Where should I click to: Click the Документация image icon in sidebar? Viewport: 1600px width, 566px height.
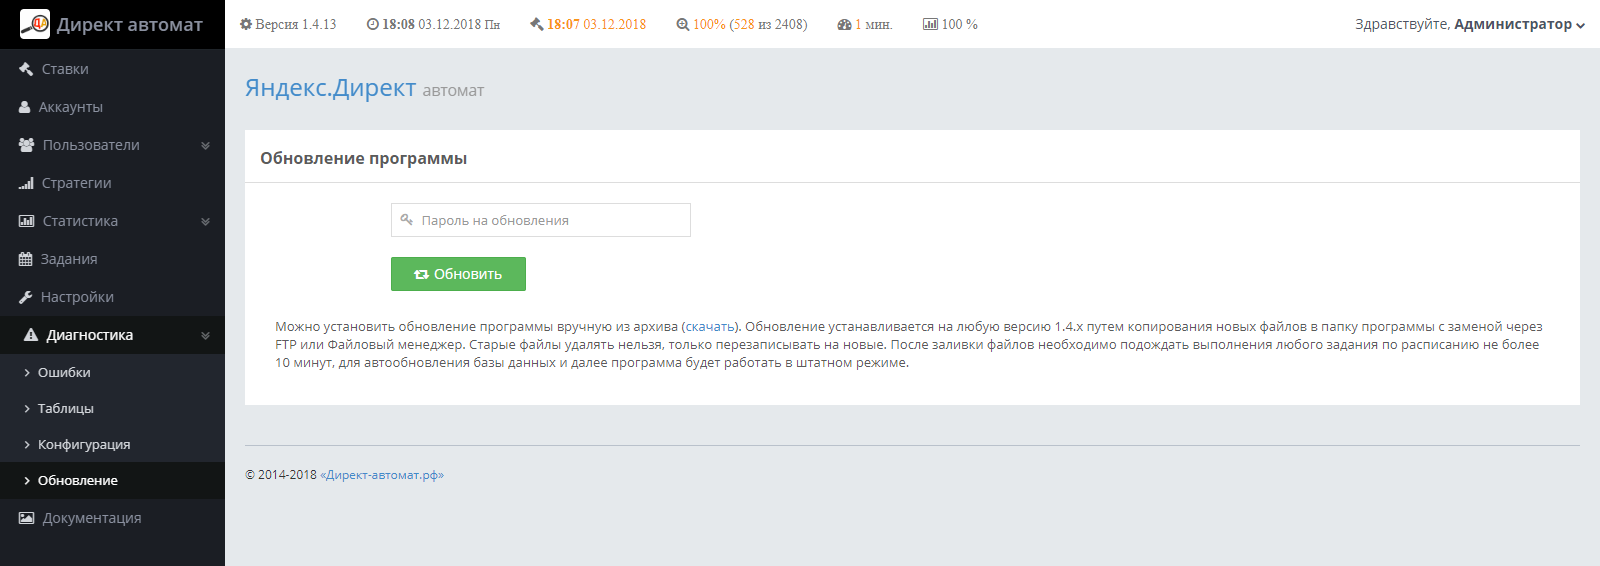click(x=26, y=518)
